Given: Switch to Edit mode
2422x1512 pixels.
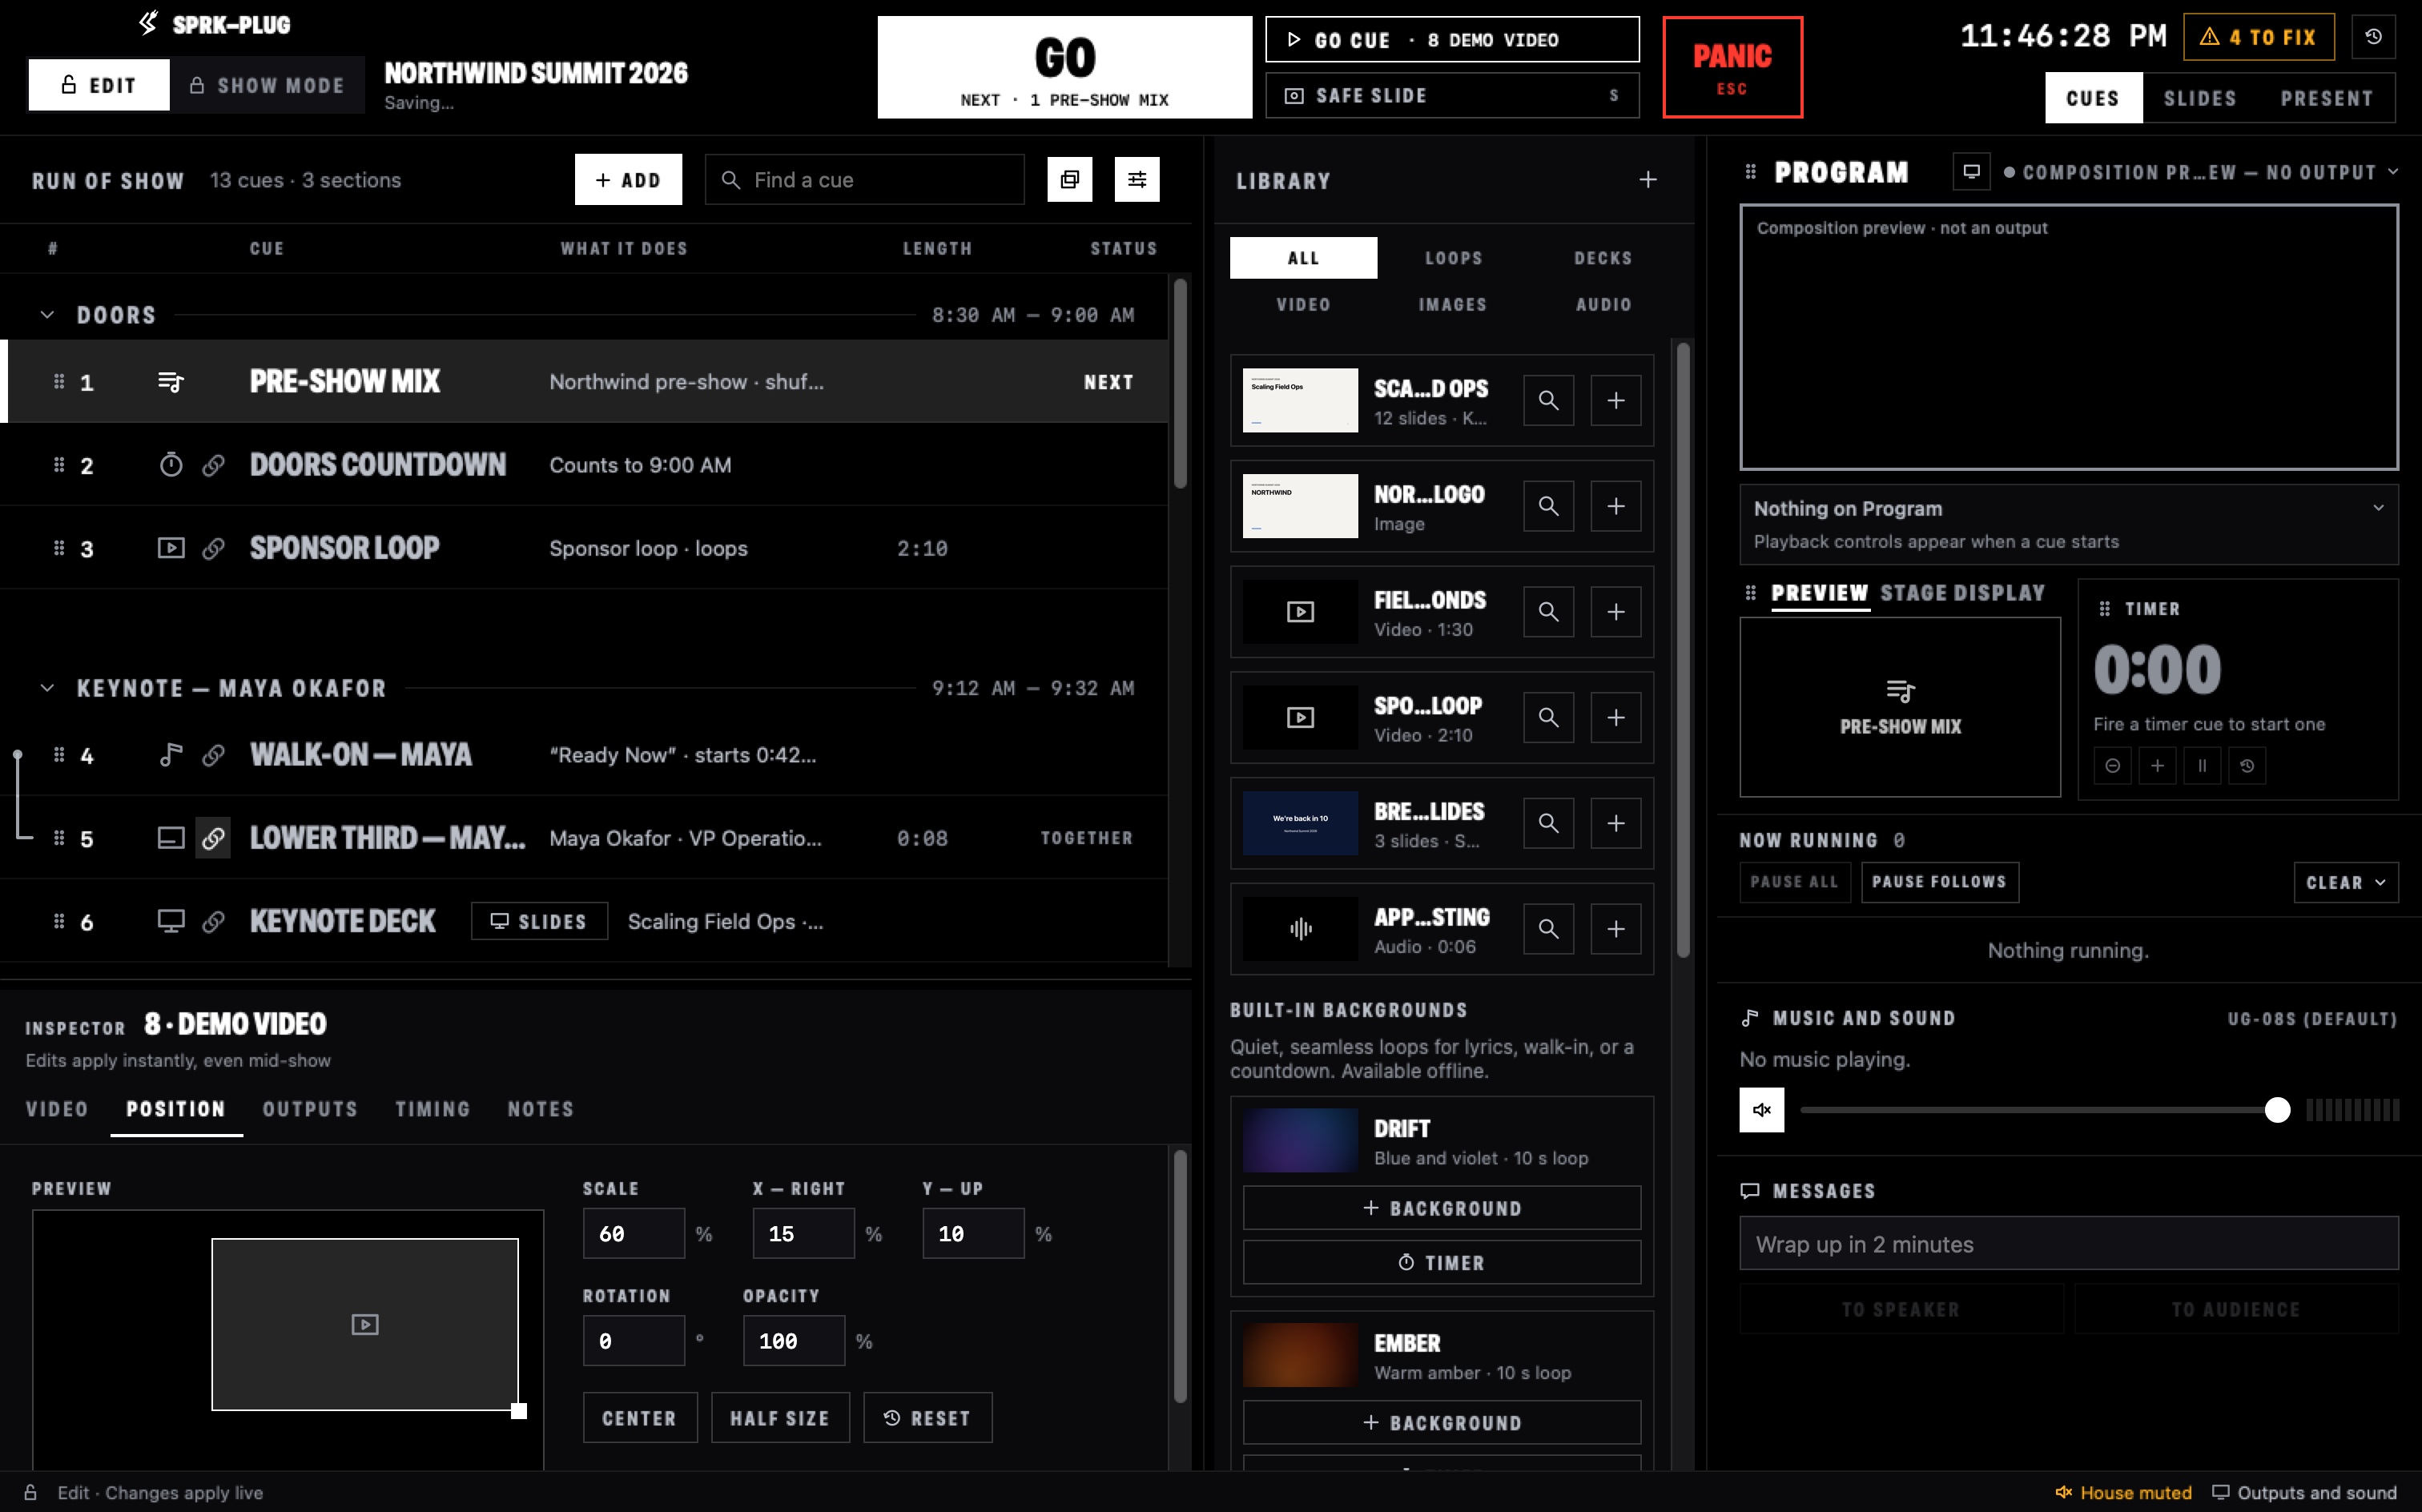Looking at the screenshot, I should tap(99, 85).
